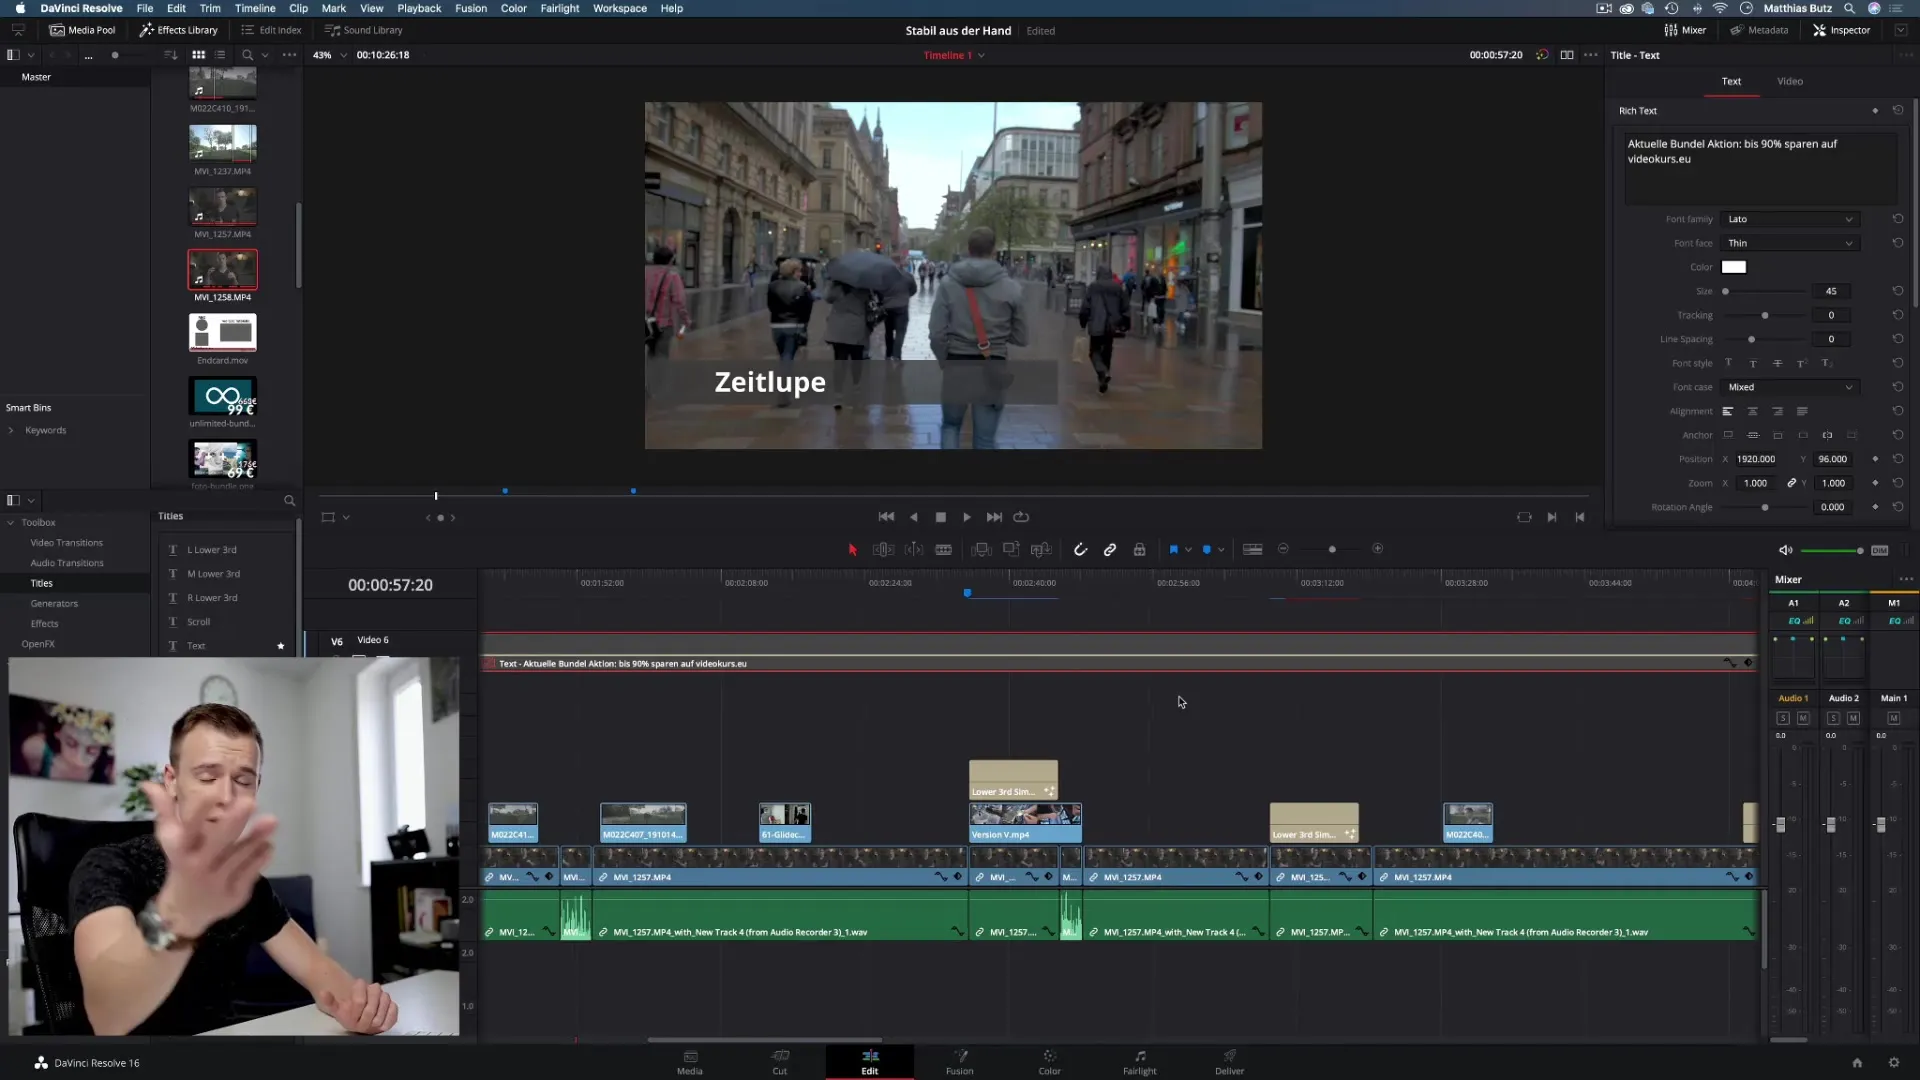Click timeline zoom in plus icon
Image resolution: width=1920 pixels, height=1080 pixels.
tap(1377, 549)
